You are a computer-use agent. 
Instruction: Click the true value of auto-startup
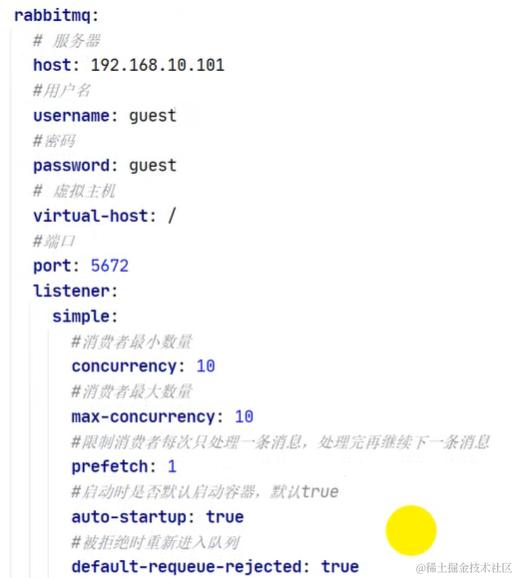click(224, 517)
